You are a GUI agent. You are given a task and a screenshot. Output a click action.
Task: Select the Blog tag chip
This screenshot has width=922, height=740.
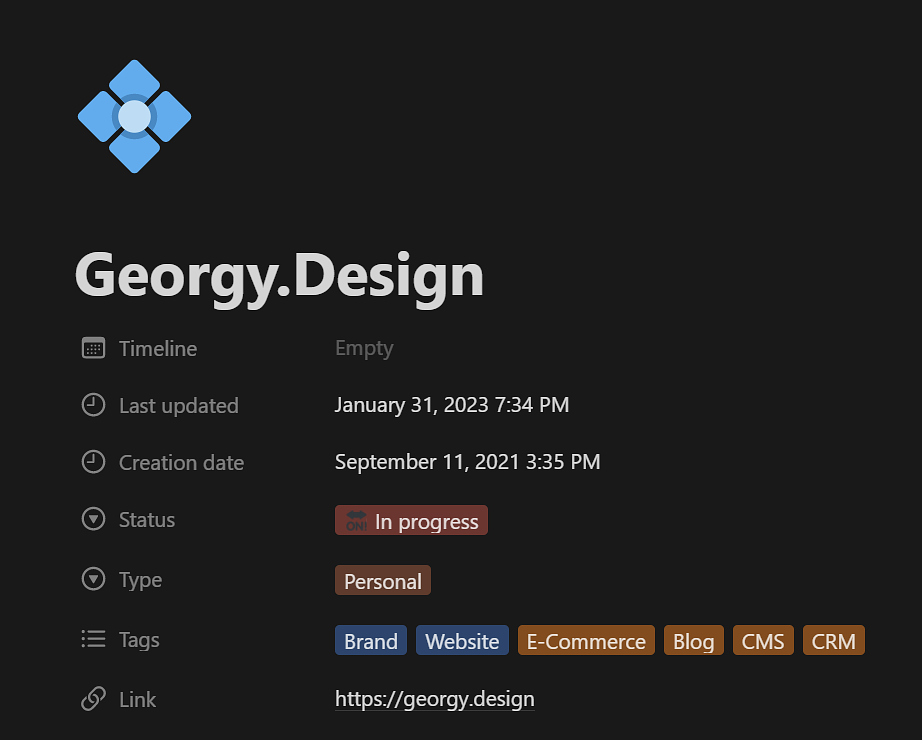point(693,641)
